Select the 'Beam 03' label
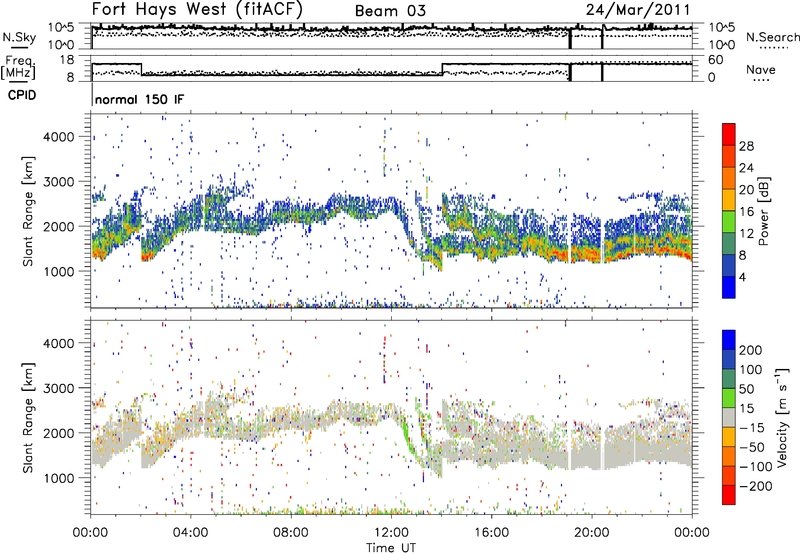 pos(390,11)
